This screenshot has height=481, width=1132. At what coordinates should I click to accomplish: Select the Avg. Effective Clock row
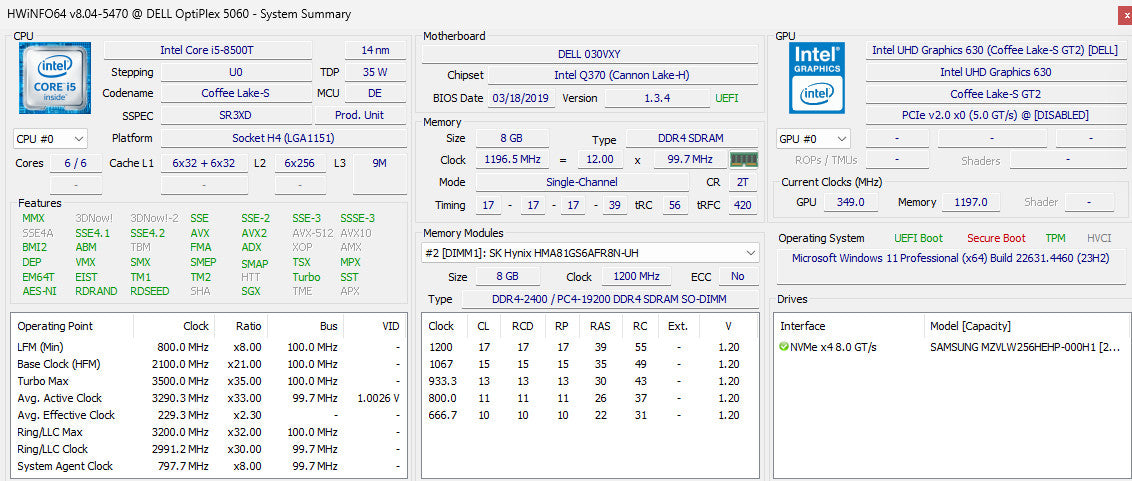(209, 415)
